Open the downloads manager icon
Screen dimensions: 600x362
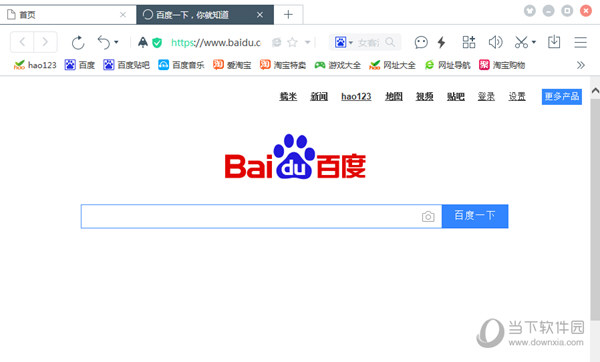coord(554,42)
